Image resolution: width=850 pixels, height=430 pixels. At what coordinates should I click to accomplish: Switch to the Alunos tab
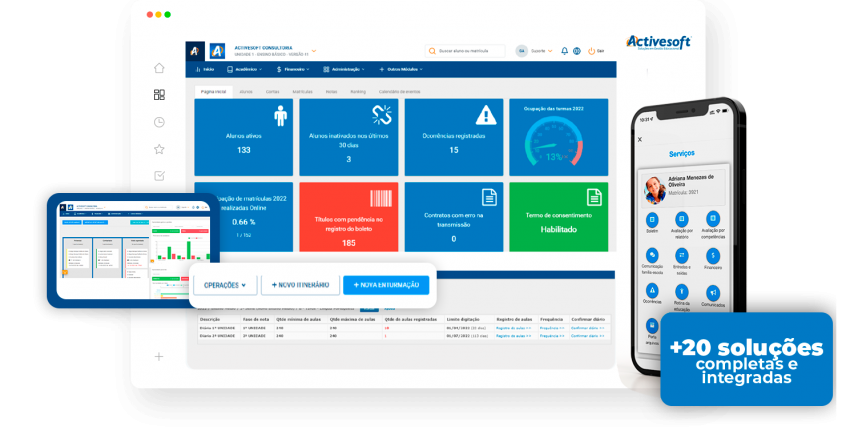coord(246,92)
